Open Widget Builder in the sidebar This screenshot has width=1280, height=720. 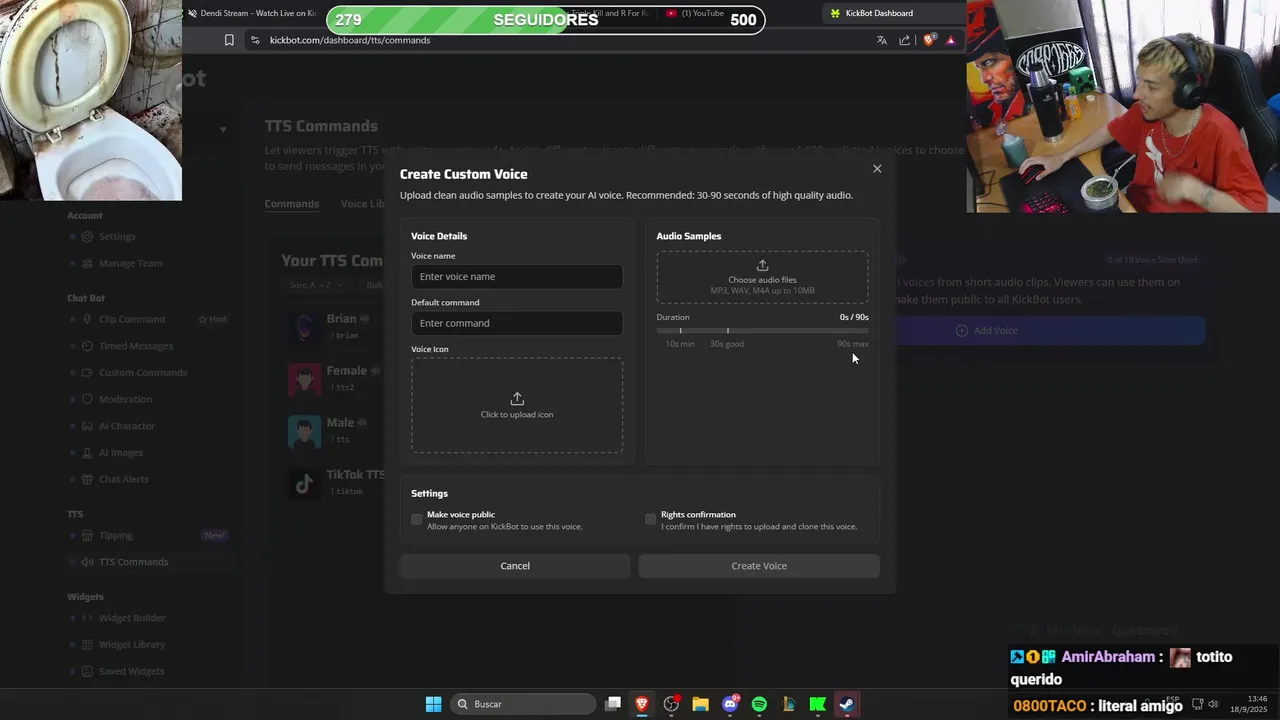coord(132,618)
